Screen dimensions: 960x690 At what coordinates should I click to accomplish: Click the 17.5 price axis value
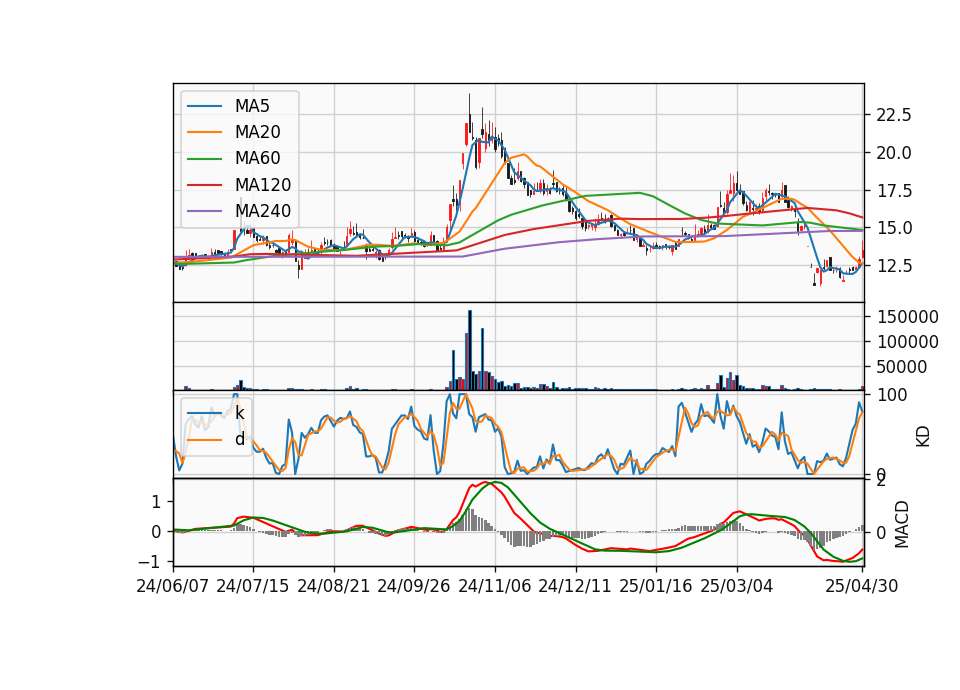pyautogui.click(x=894, y=191)
